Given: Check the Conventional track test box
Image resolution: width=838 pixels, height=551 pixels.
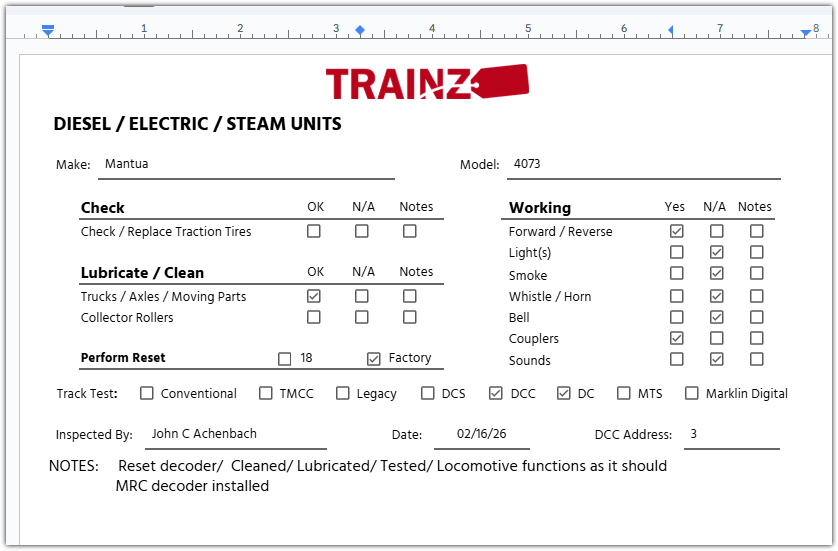Looking at the screenshot, I should point(146,393).
